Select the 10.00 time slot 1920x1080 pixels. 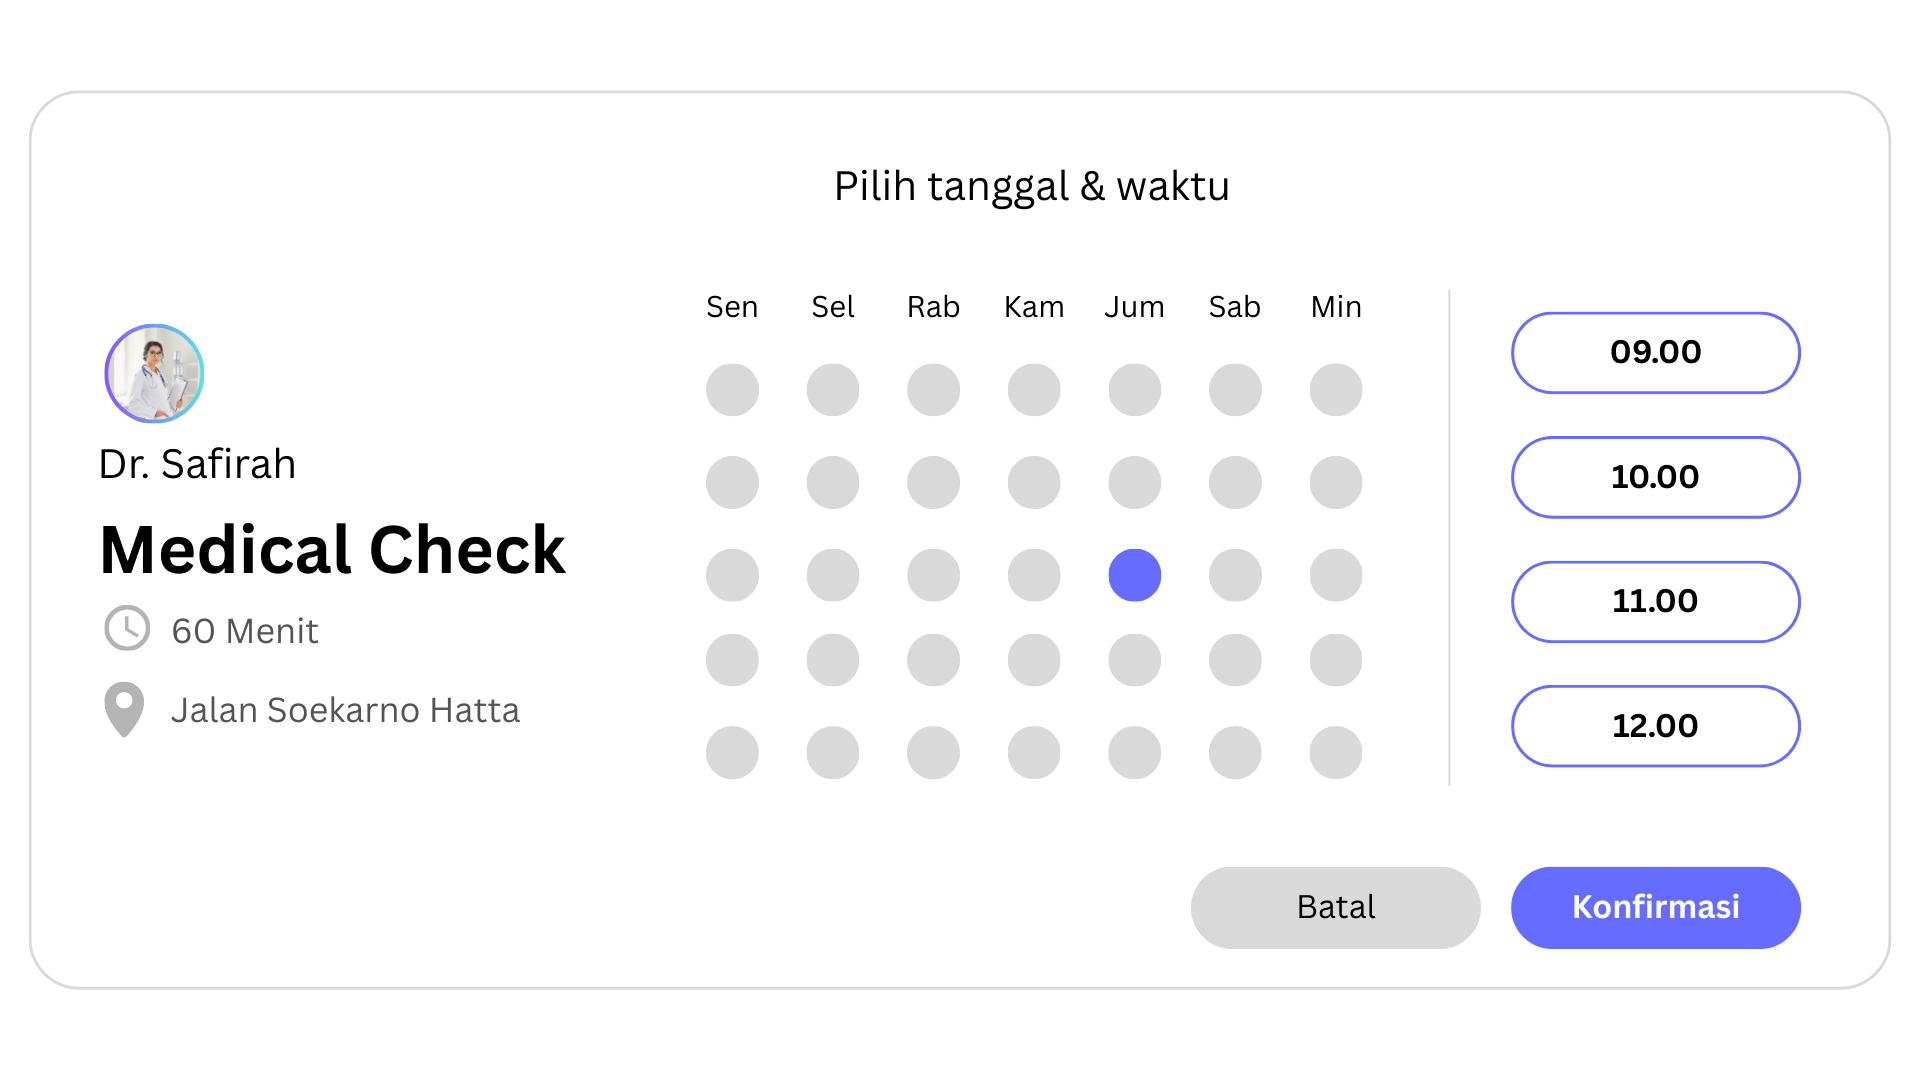click(1655, 477)
